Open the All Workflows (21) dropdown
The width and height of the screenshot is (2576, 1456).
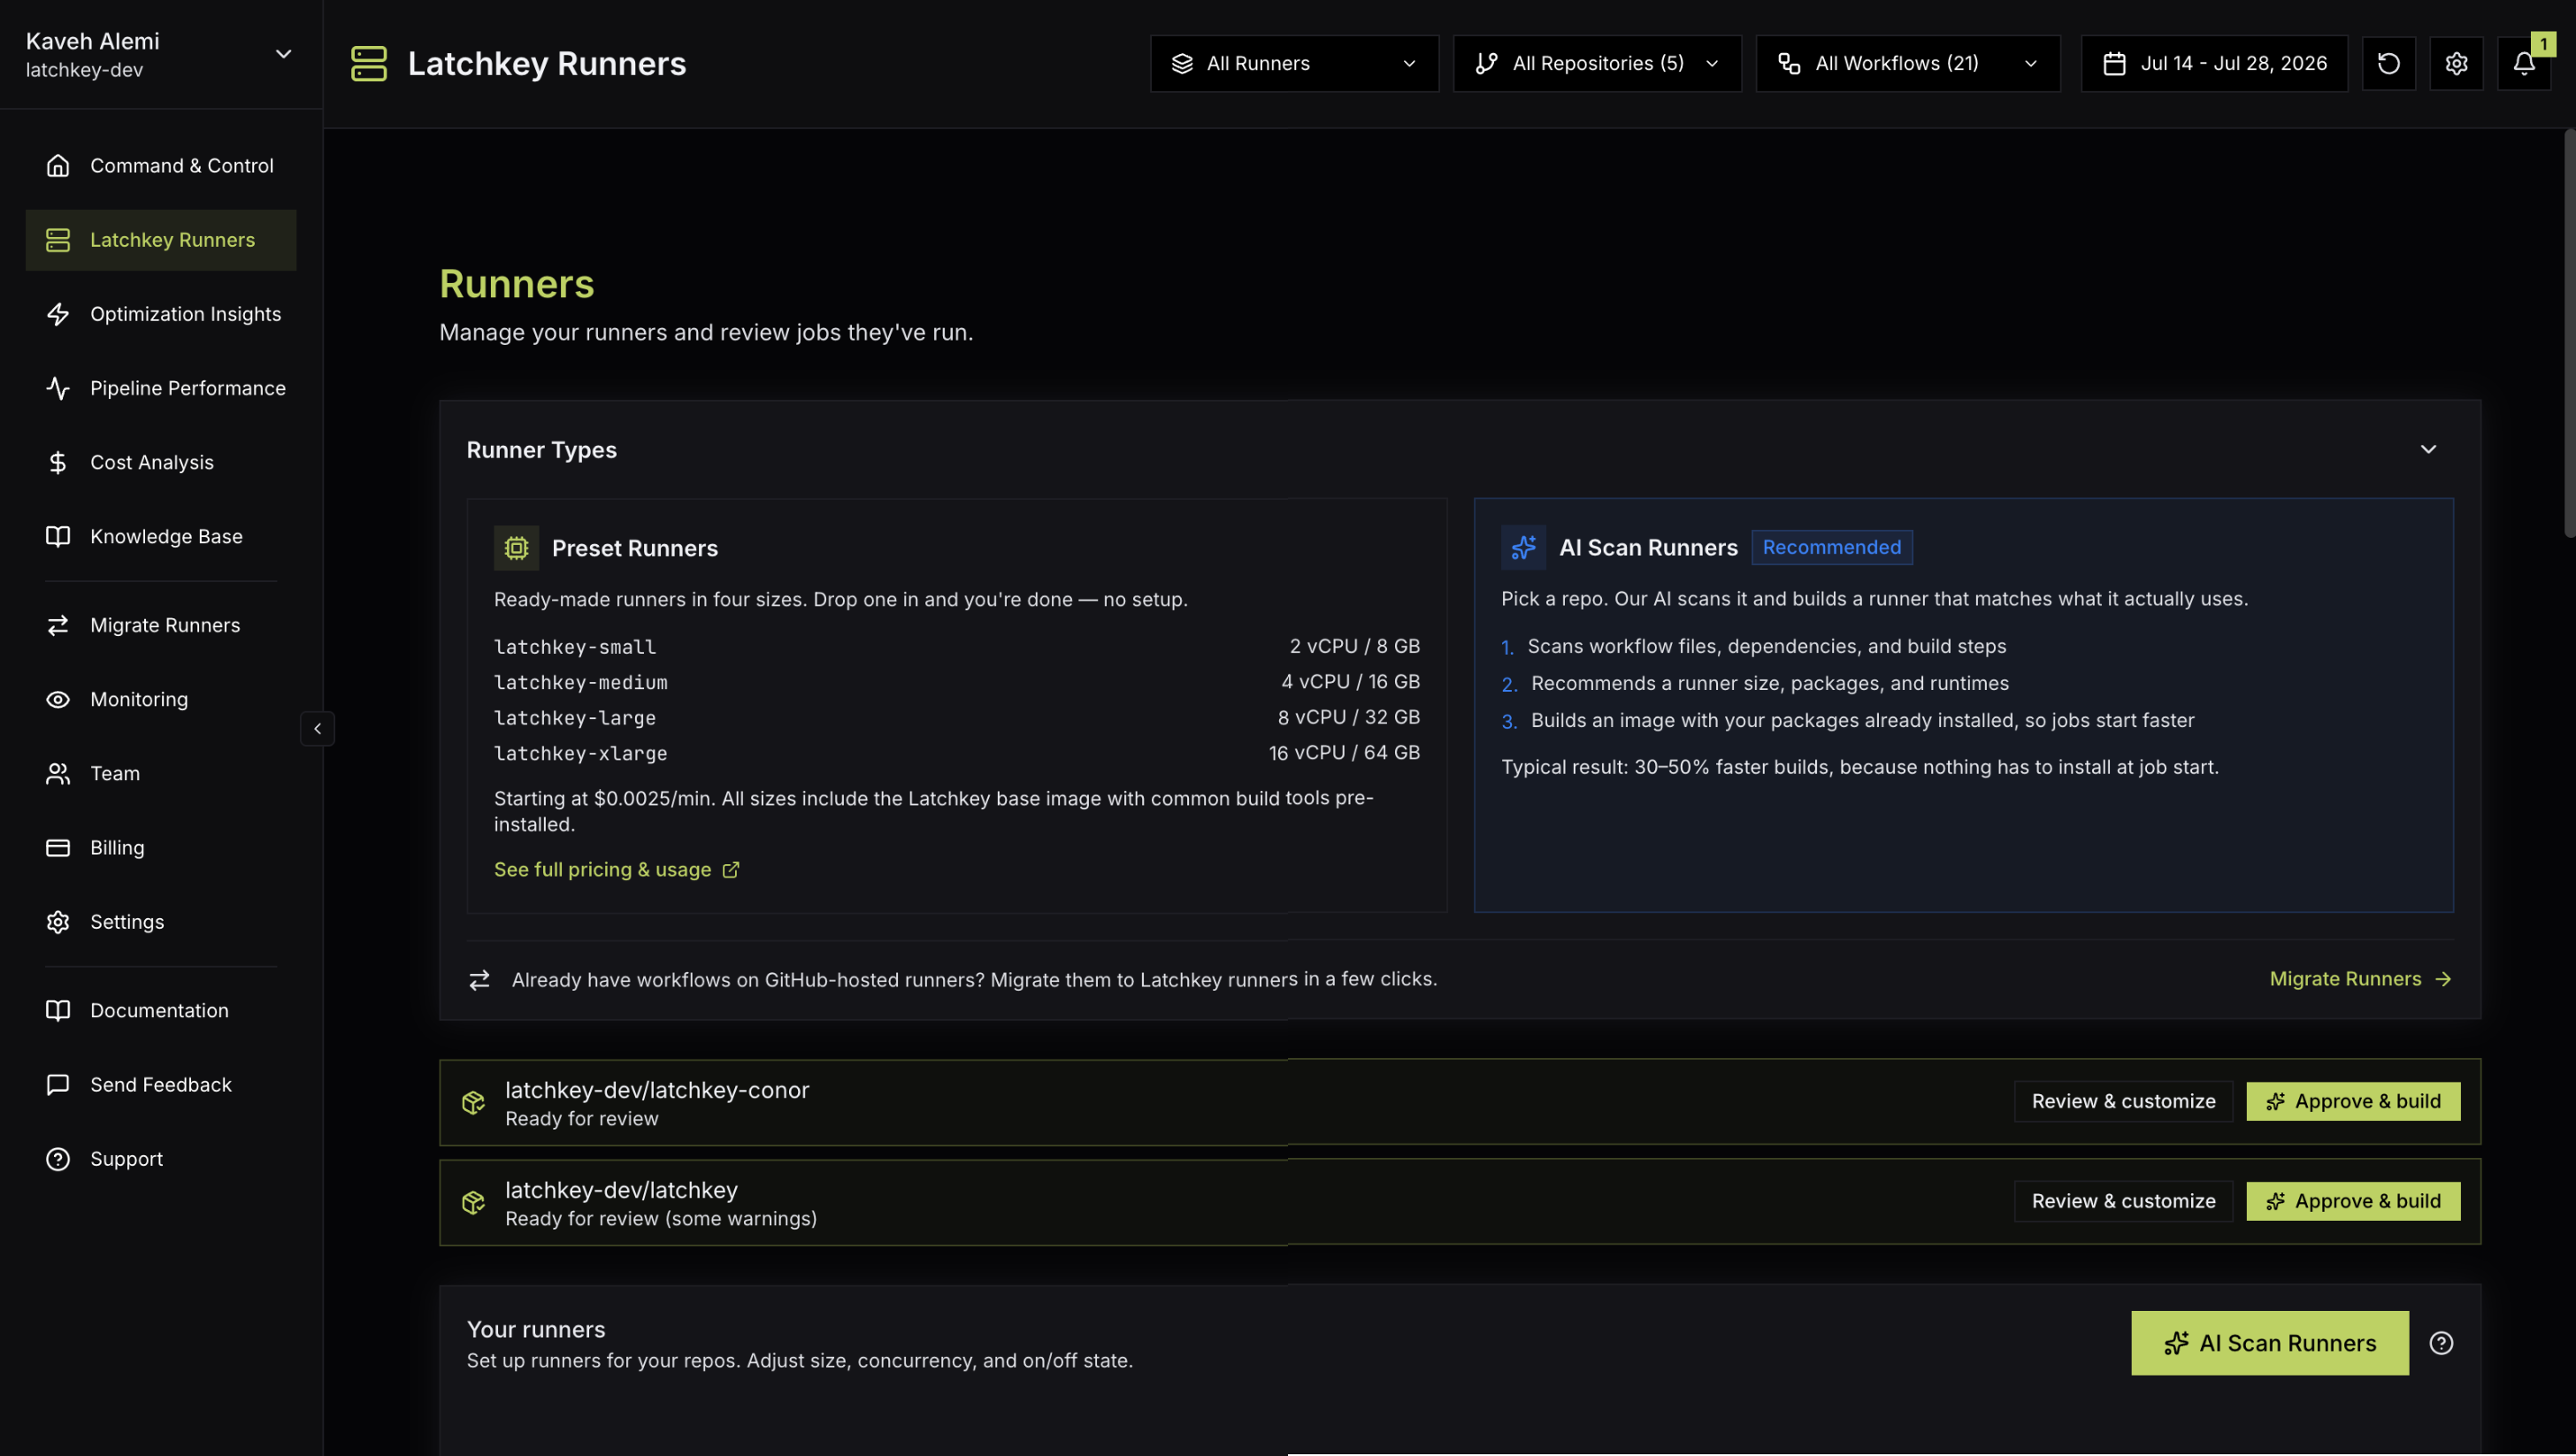[1908, 63]
